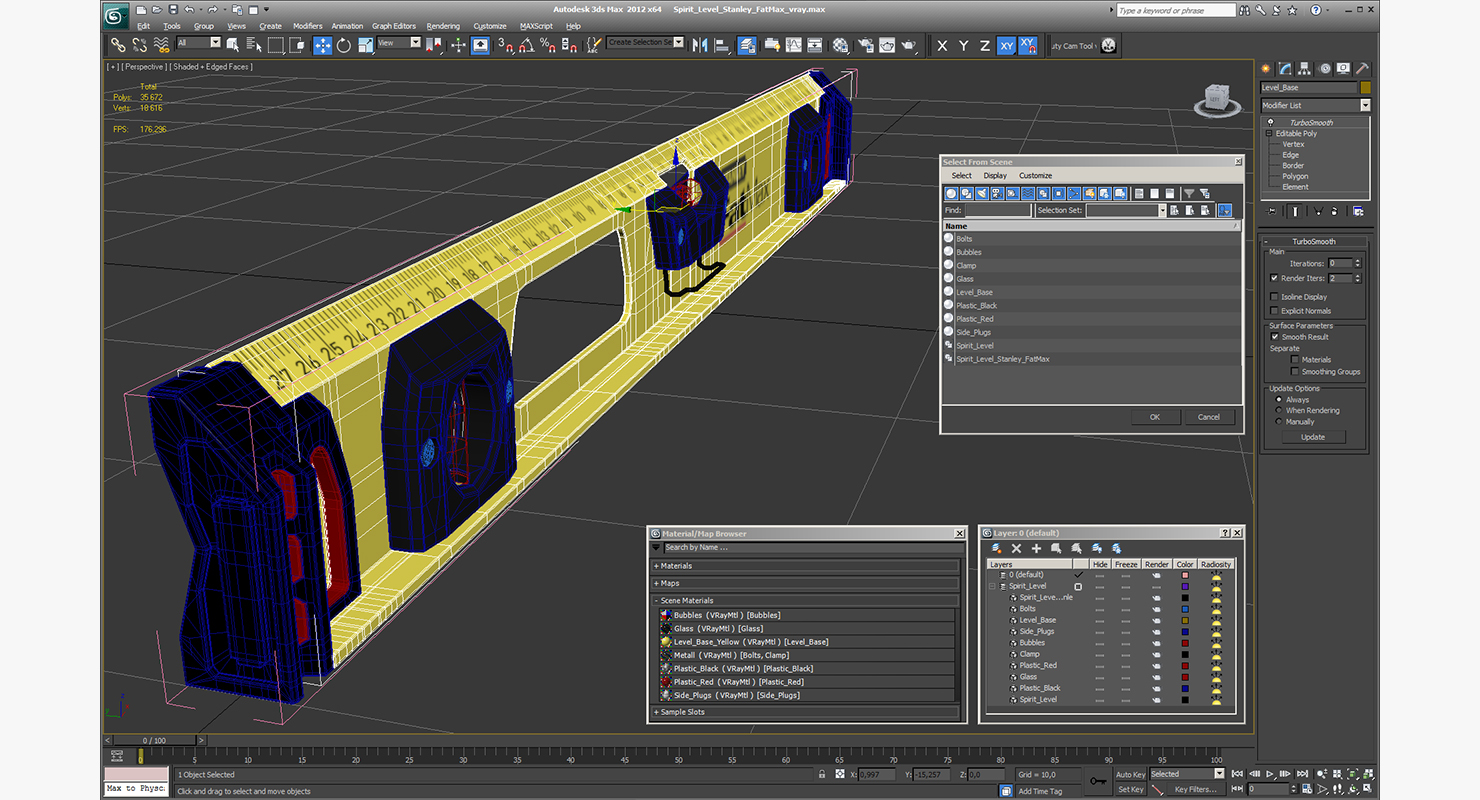Toggle the Explicit Normals checkbox
Viewport: 1480px width, 800px height.
pyautogui.click(x=1274, y=311)
